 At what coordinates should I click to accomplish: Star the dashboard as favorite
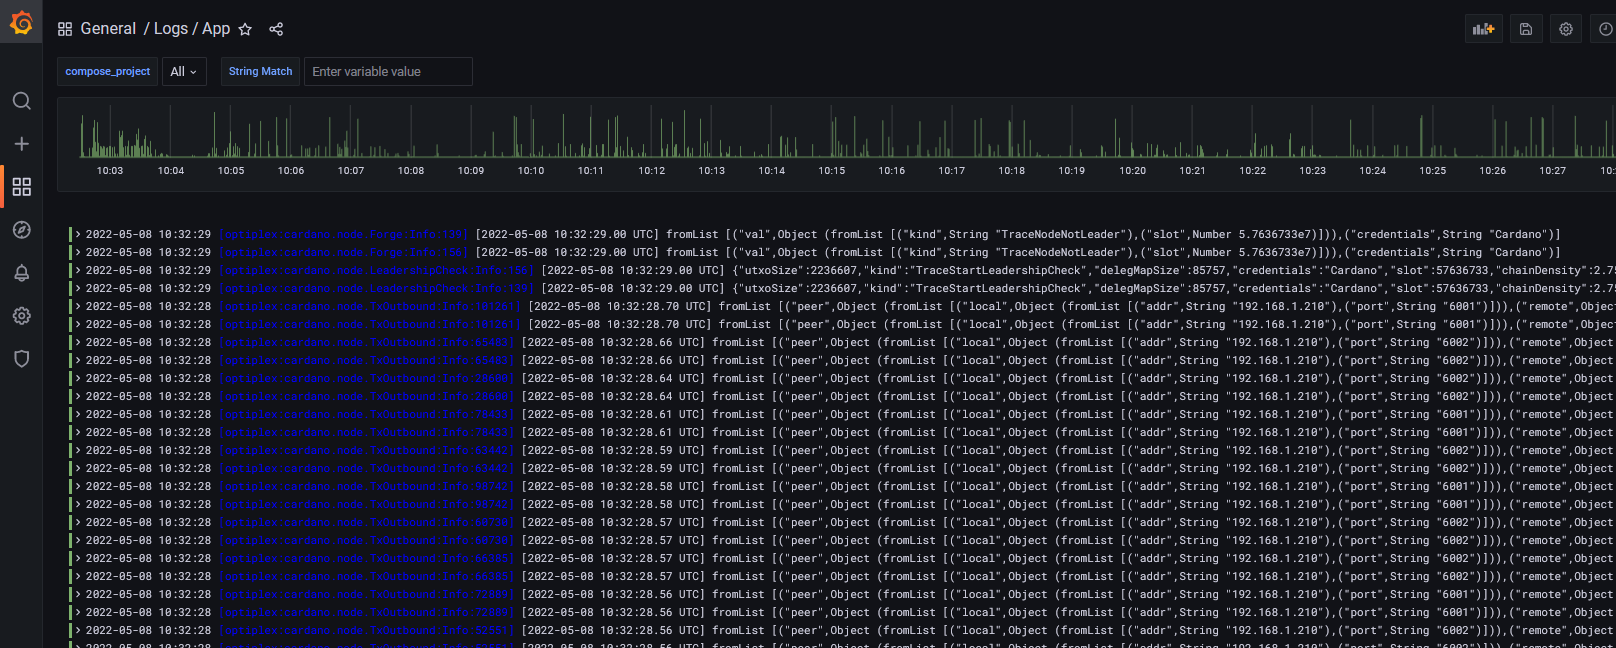click(x=245, y=29)
